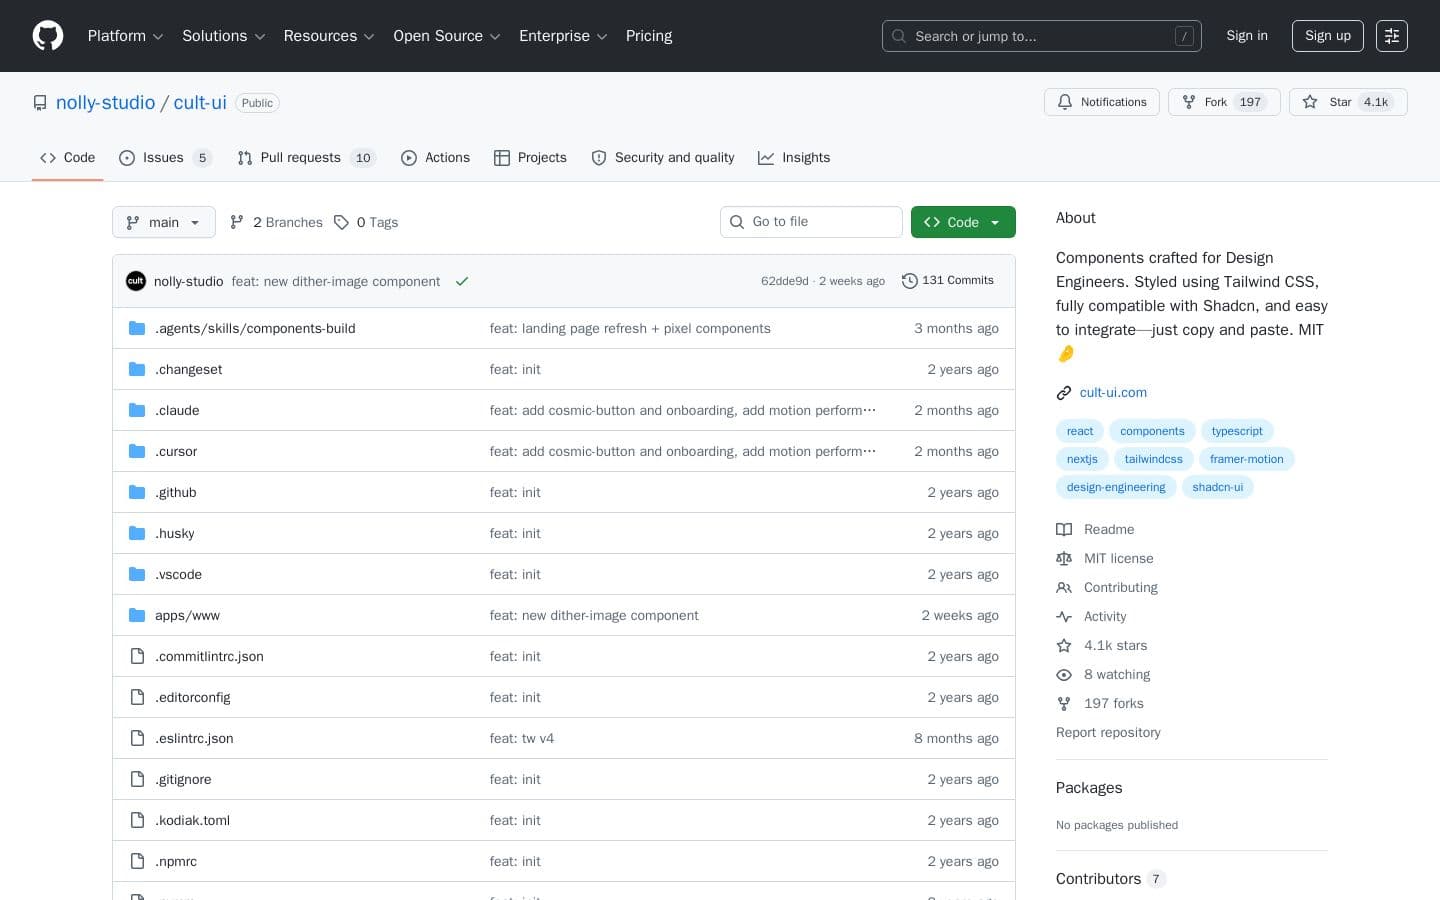The width and height of the screenshot is (1440, 900).
Task: Star the cult-ui repository
Action: pyautogui.click(x=1348, y=102)
